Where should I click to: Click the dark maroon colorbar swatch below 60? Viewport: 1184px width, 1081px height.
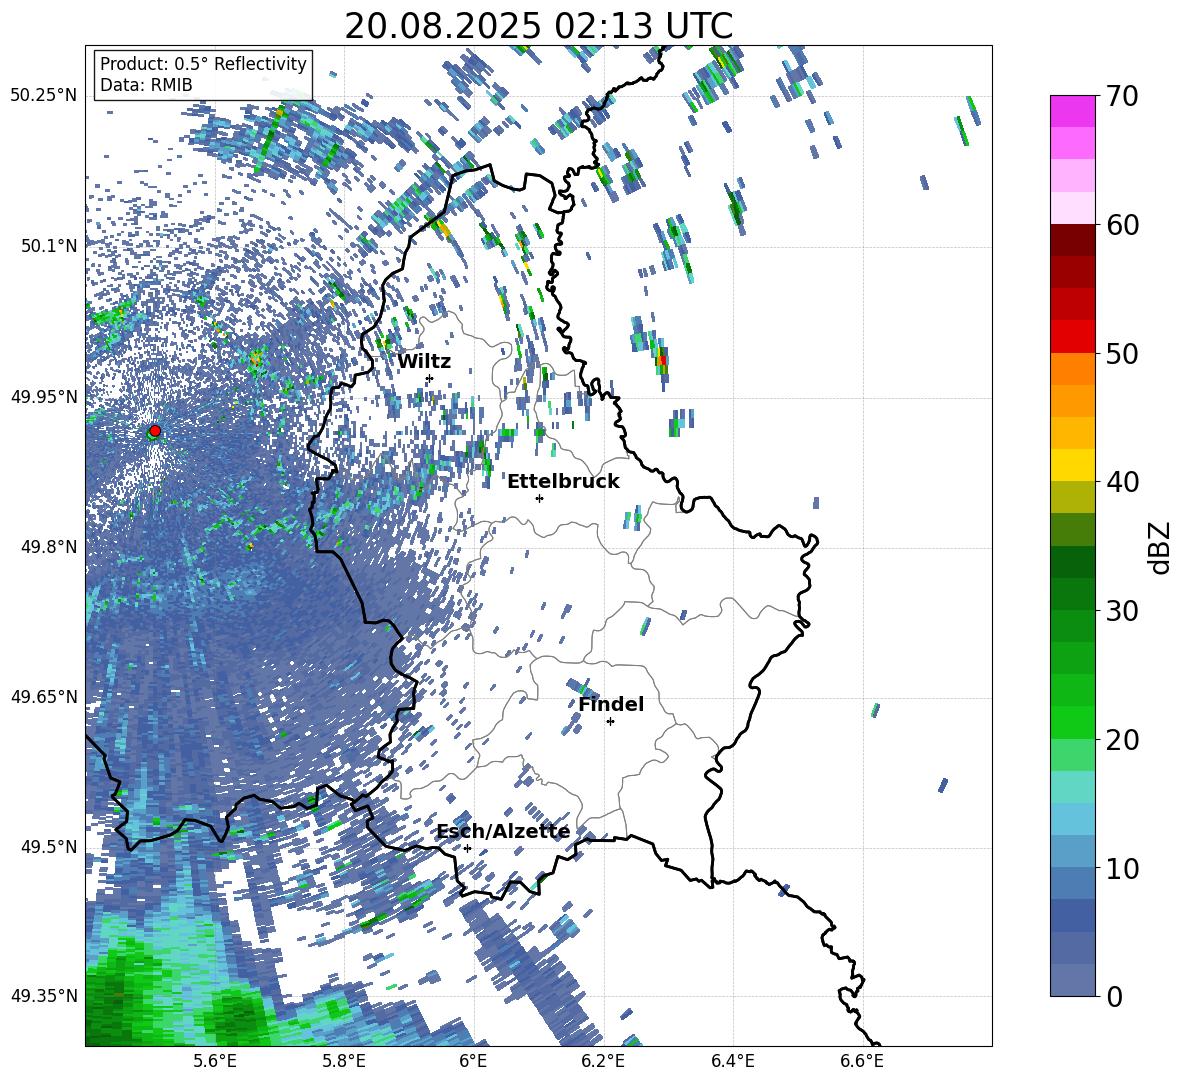click(x=1073, y=240)
